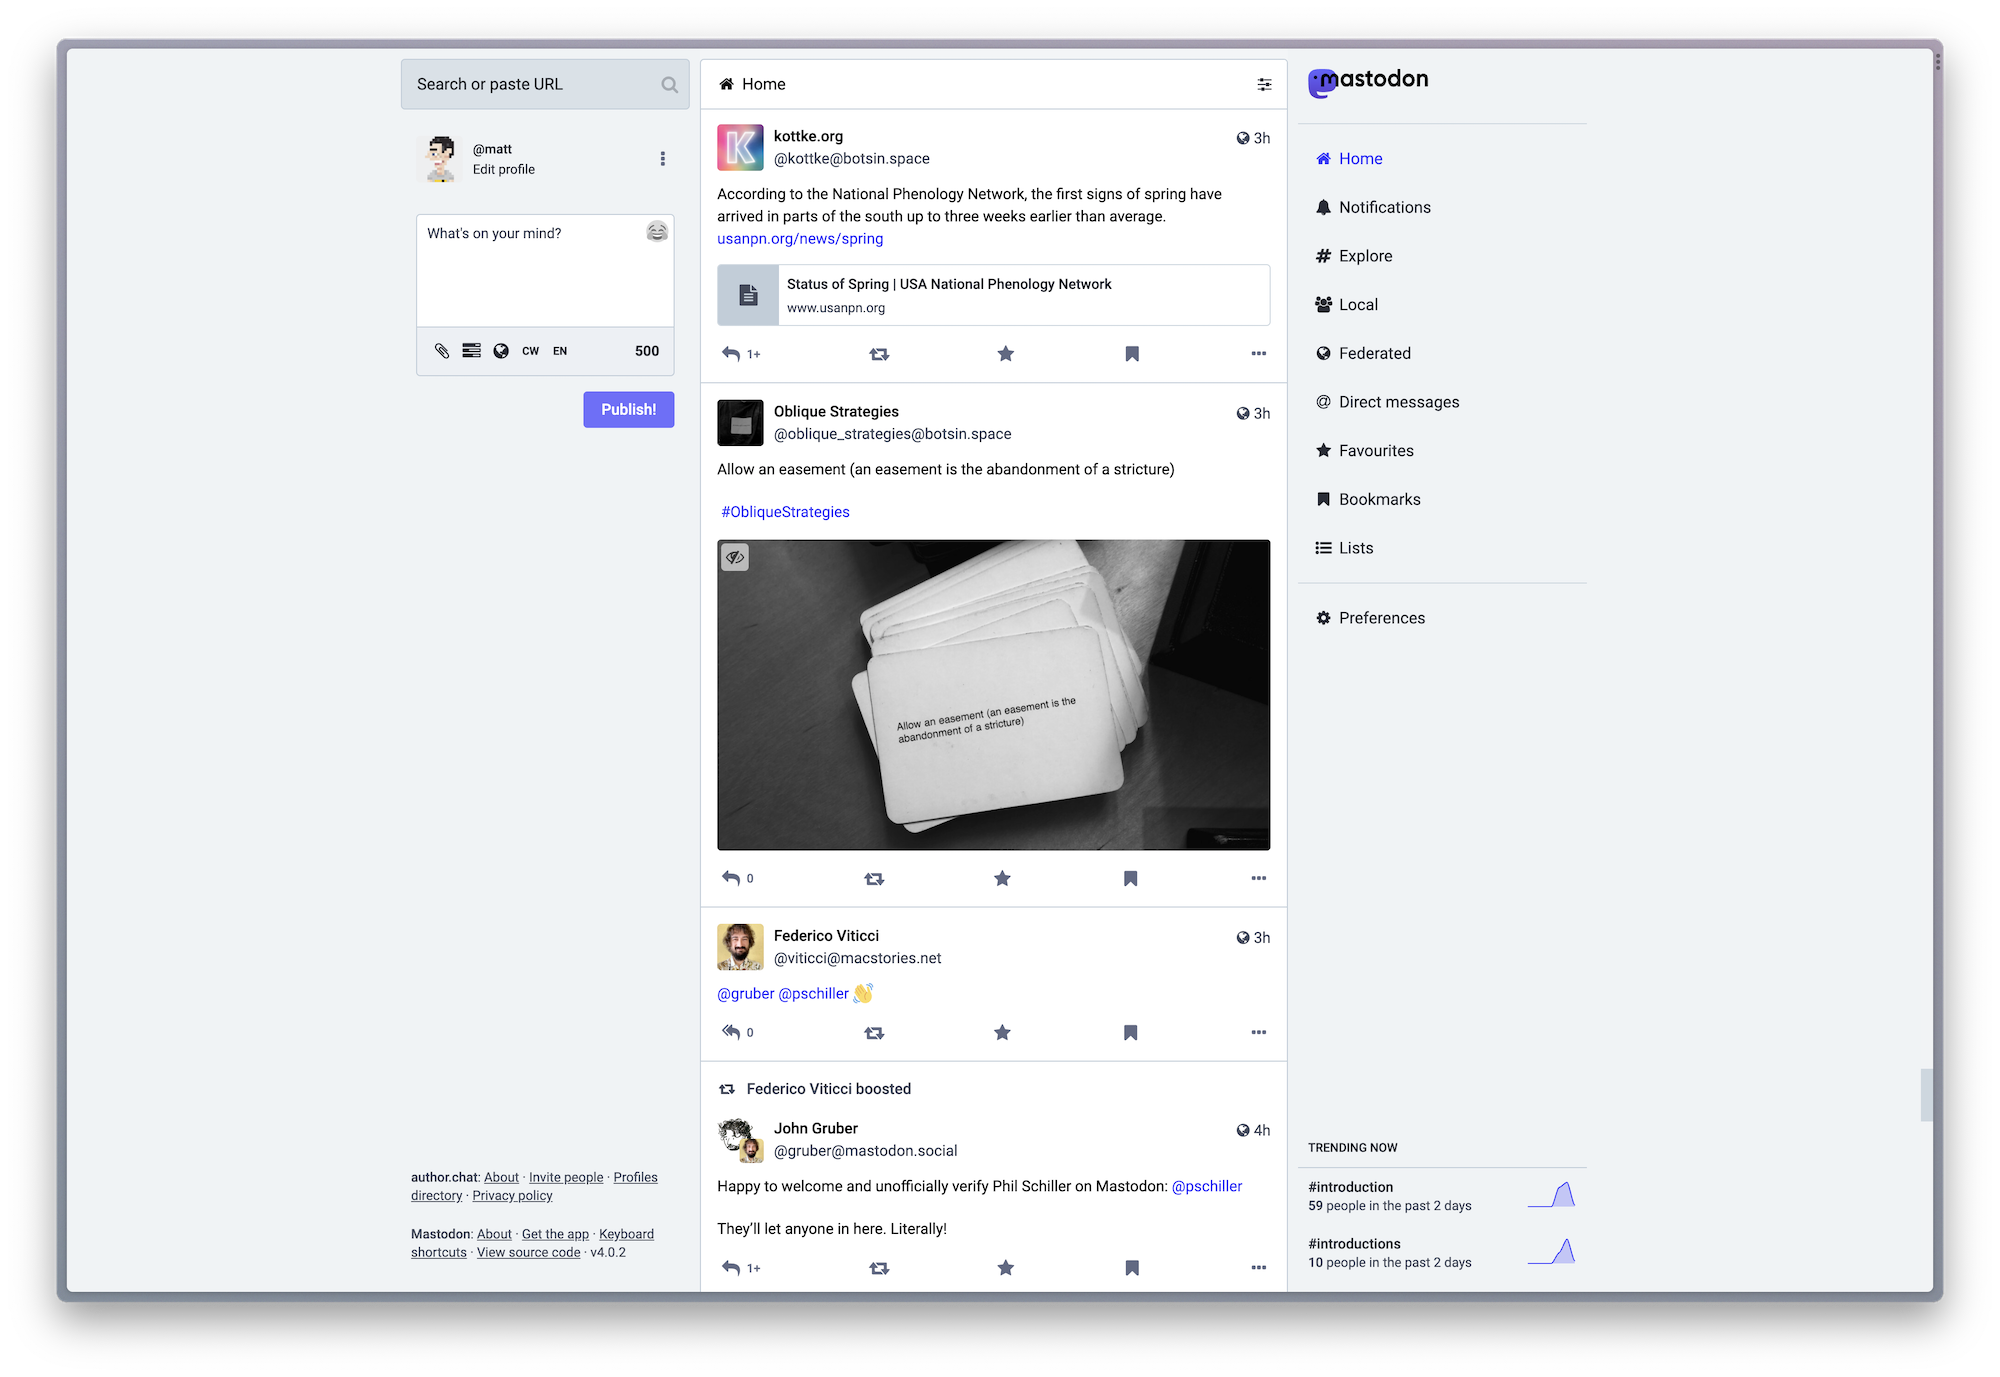Viewport: 2000px width, 1377px height.
Task: Open the Explore section
Action: pyautogui.click(x=1365, y=254)
